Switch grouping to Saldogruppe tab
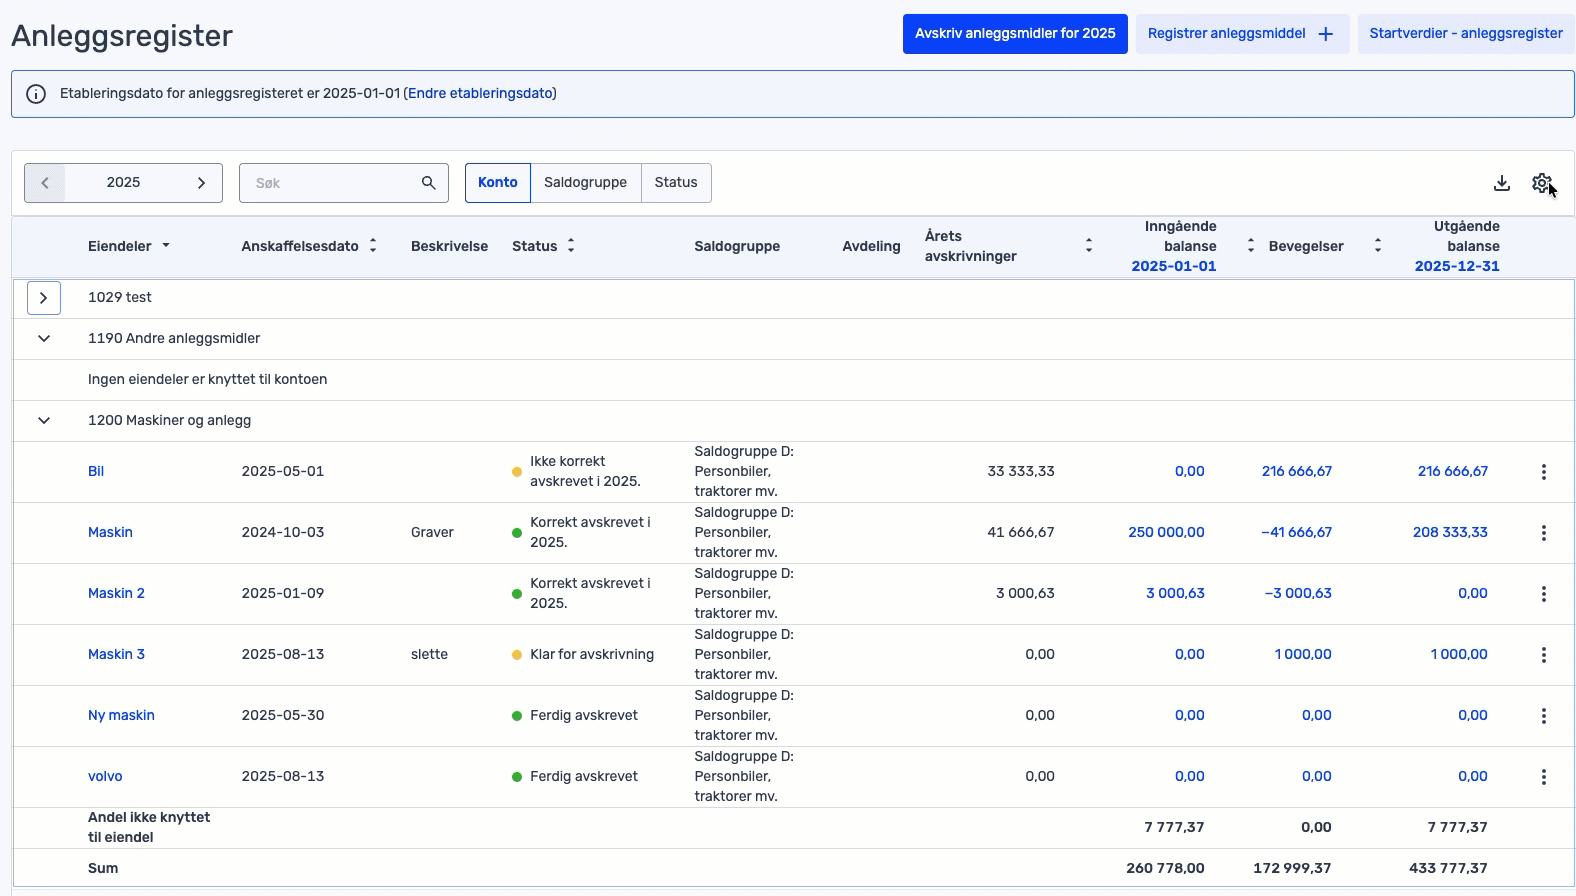Image resolution: width=1576 pixels, height=896 pixels. click(585, 183)
